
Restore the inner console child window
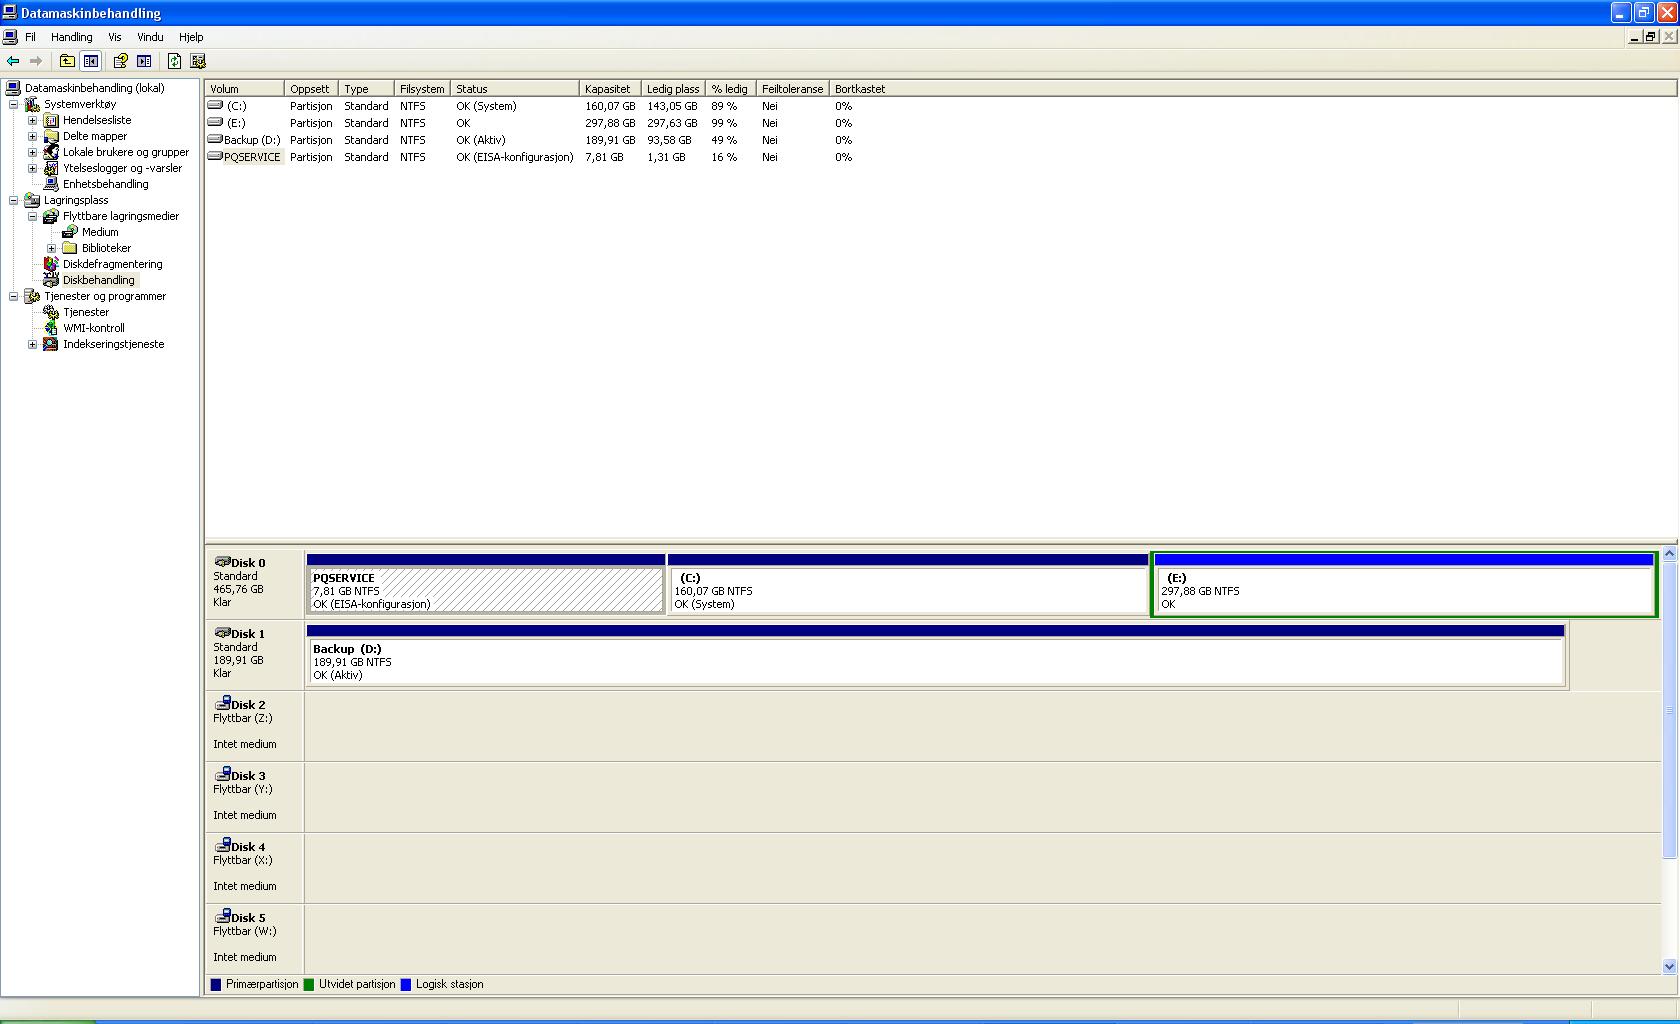[1651, 37]
